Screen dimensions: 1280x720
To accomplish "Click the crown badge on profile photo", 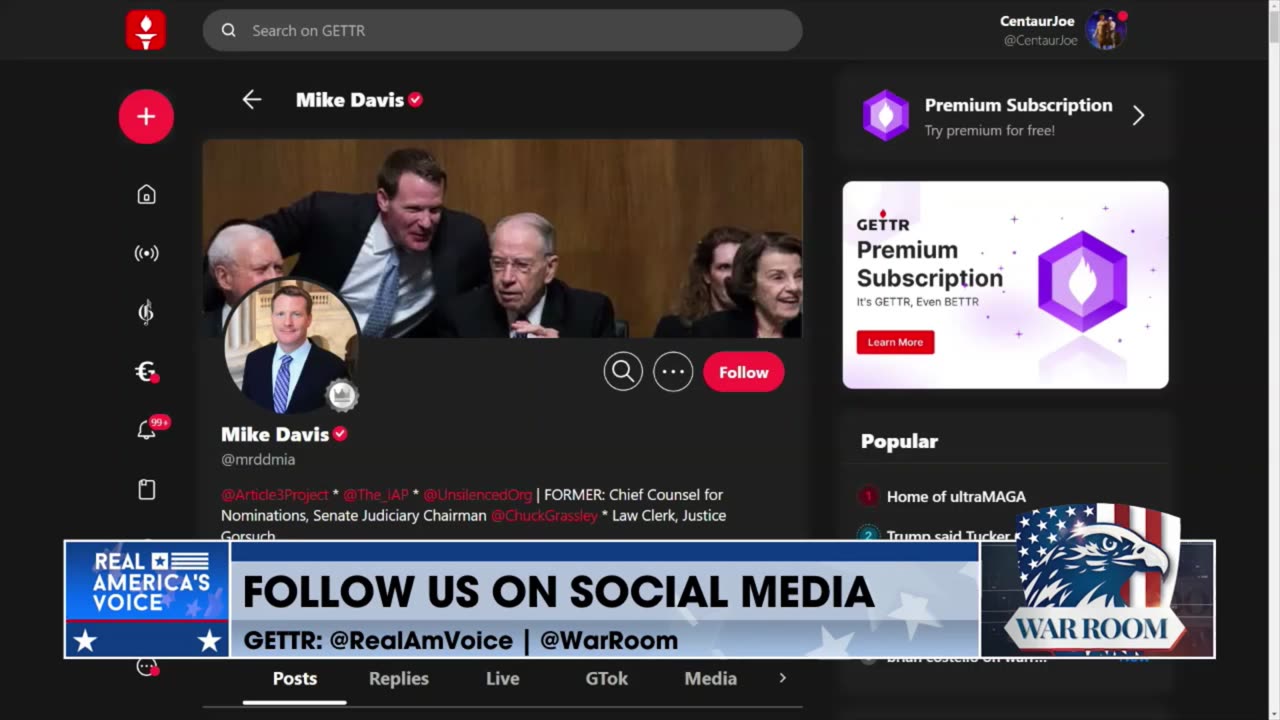I will [x=342, y=395].
